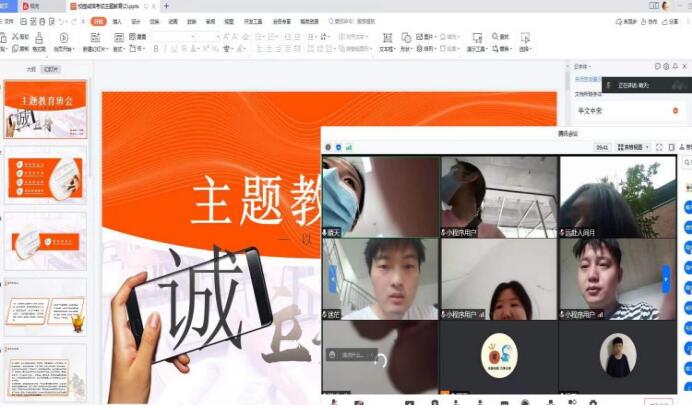This screenshot has height=410, width=692.
Task: Toggle Bold formatting
Action: point(156,49)
